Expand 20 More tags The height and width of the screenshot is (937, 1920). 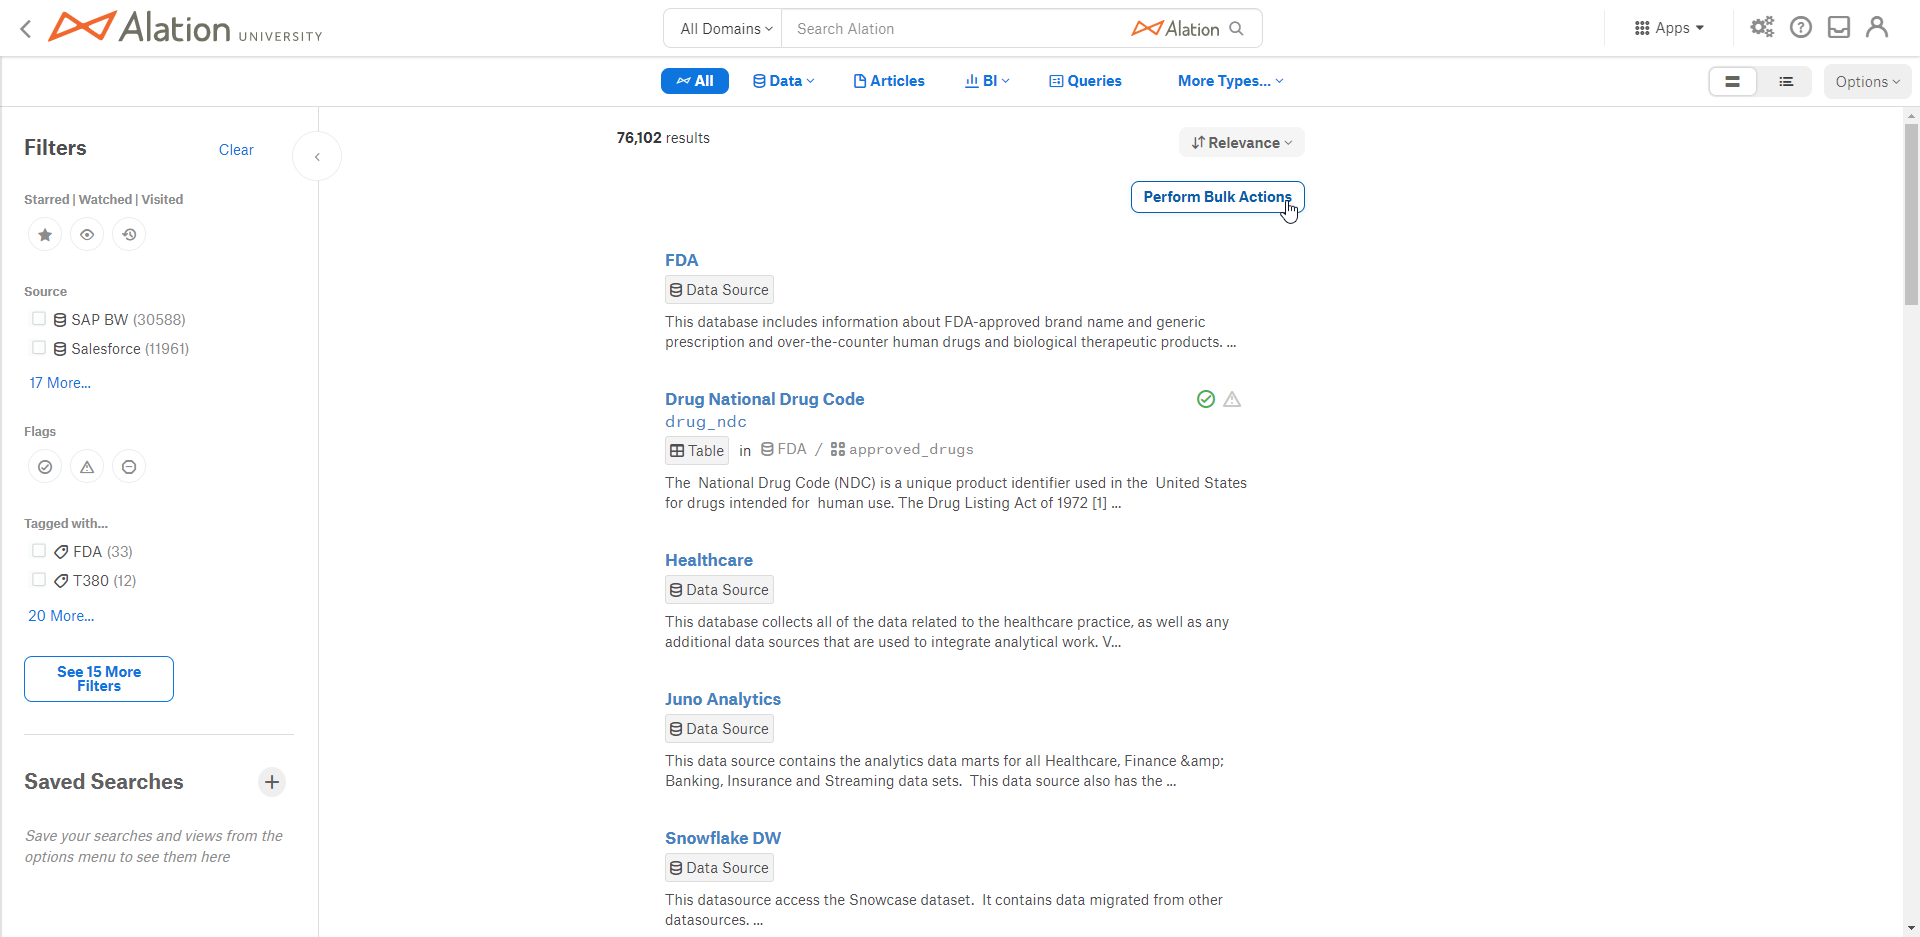point(61,616)
